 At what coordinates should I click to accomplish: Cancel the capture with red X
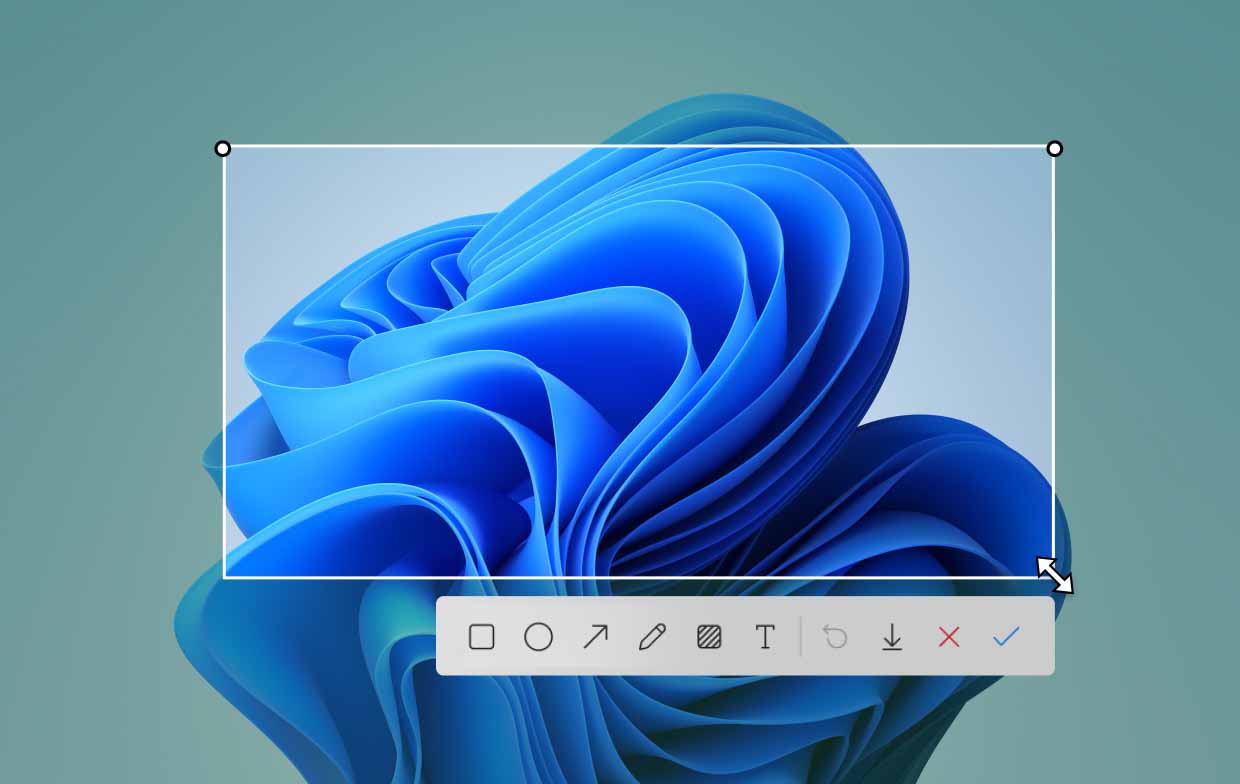[x=949, y=637]
